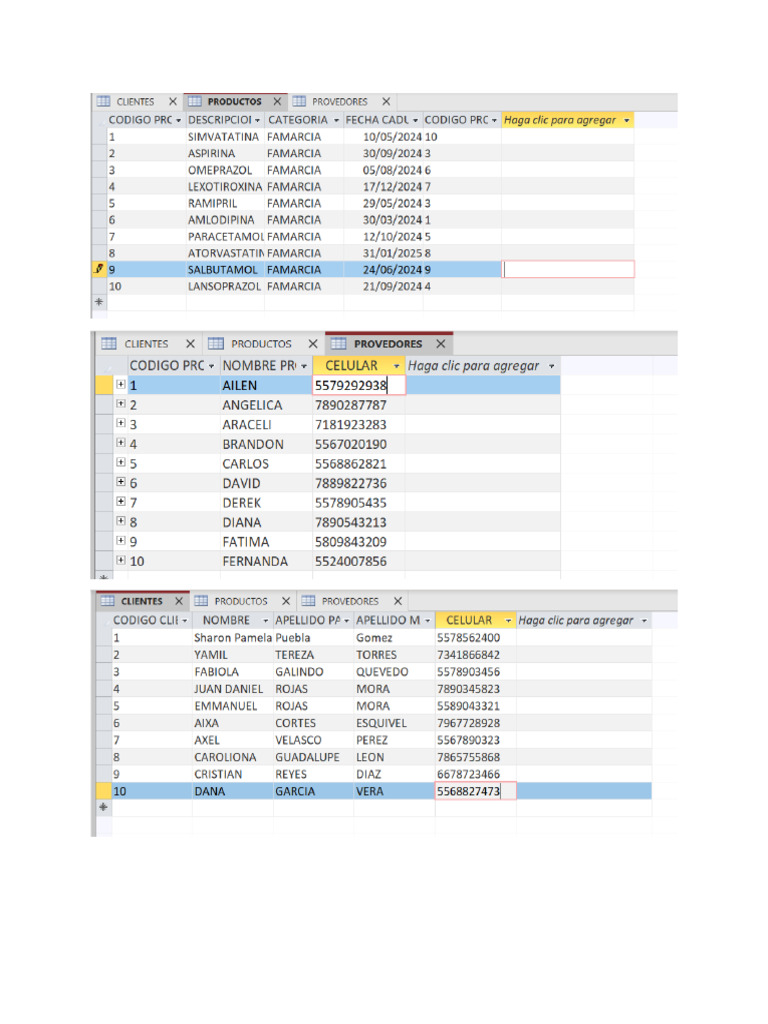Expand subdatasheet for DAVID row

[x=121, y=482]
